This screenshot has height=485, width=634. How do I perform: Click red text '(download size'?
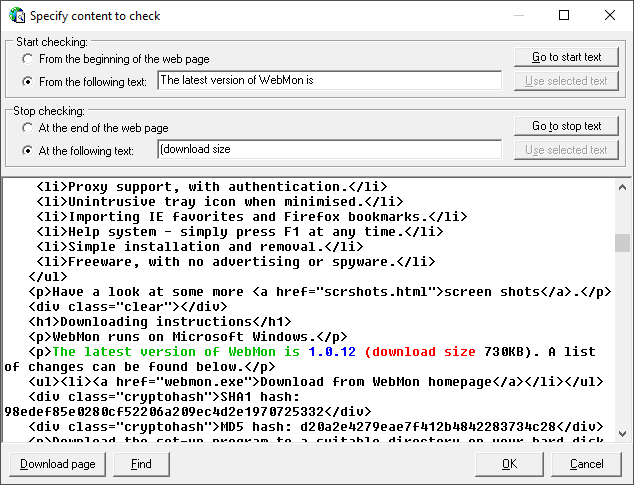[420, 352]
